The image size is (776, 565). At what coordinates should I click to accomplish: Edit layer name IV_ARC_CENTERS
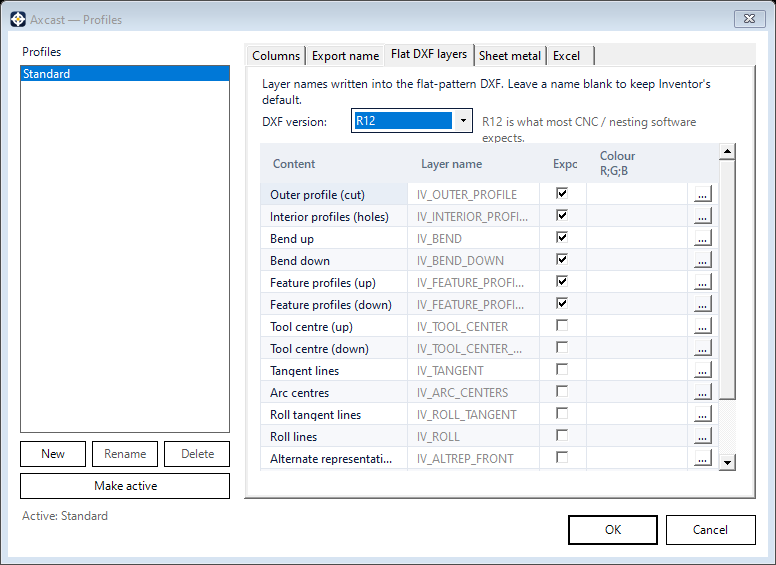473,392
